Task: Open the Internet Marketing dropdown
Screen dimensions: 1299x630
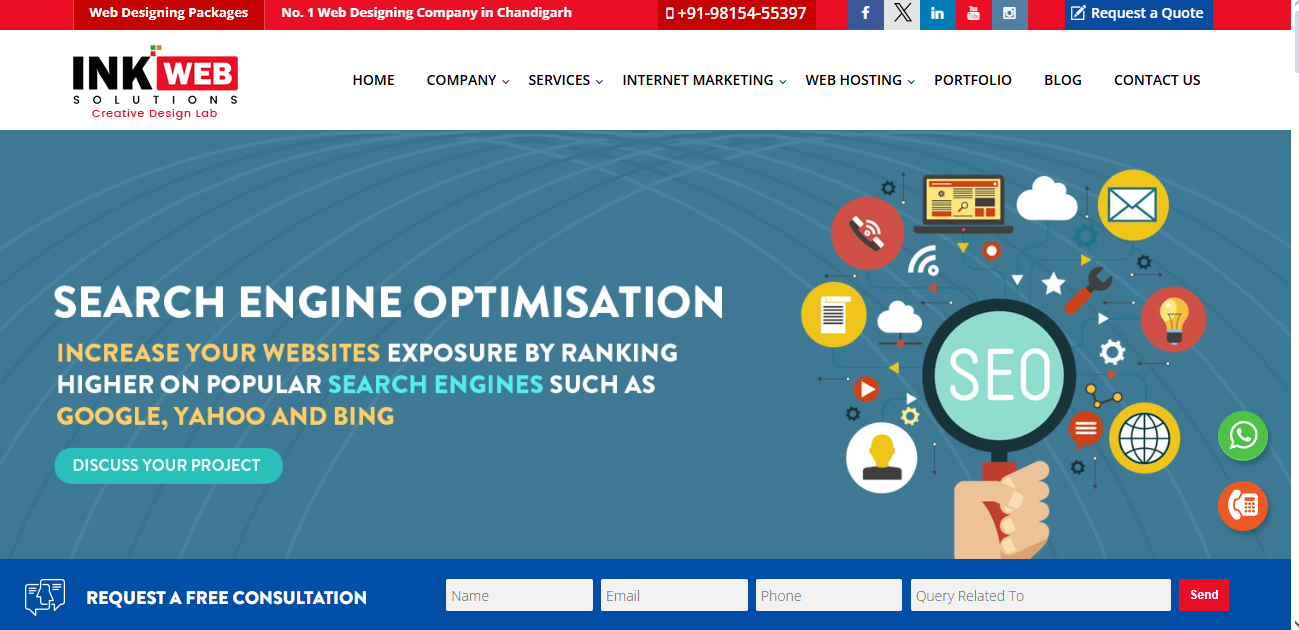Action: click(x=703, y=80)
